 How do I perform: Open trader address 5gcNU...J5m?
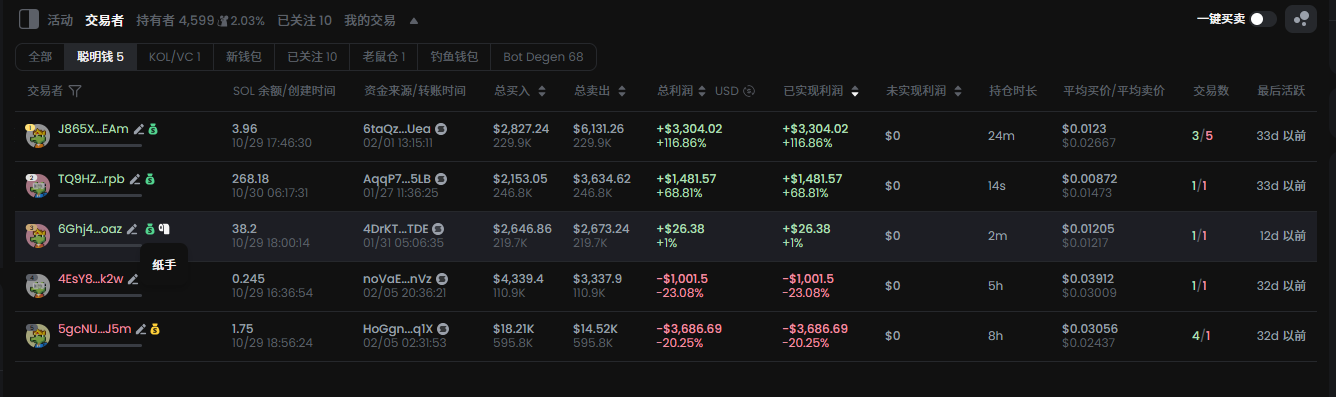pos(94,329)
